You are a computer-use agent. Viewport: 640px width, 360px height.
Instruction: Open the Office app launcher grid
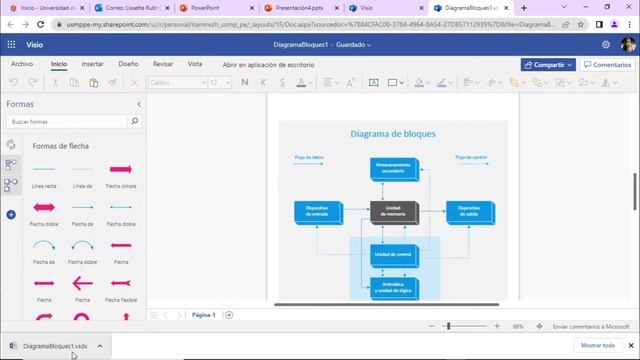11,44
